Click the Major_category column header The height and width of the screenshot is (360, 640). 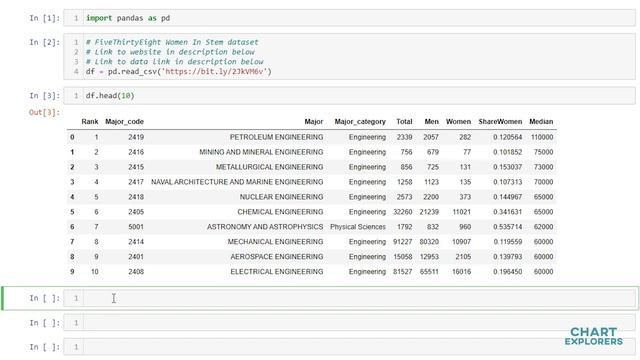[360, 122]
